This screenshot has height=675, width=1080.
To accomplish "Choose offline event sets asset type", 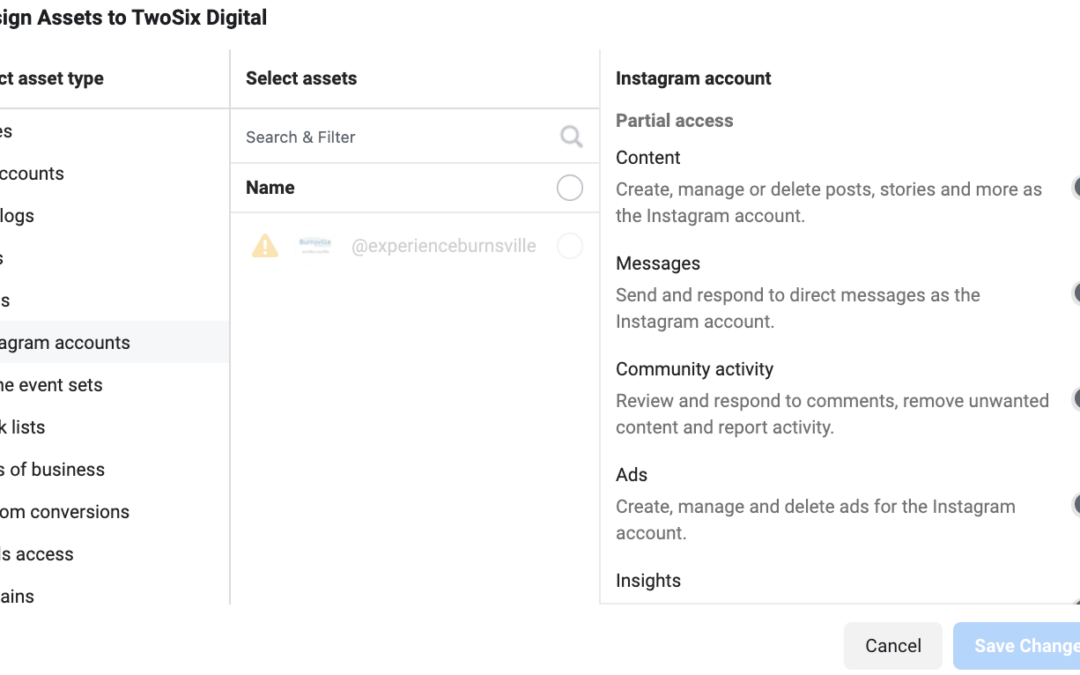I will (x=52, y=385).
